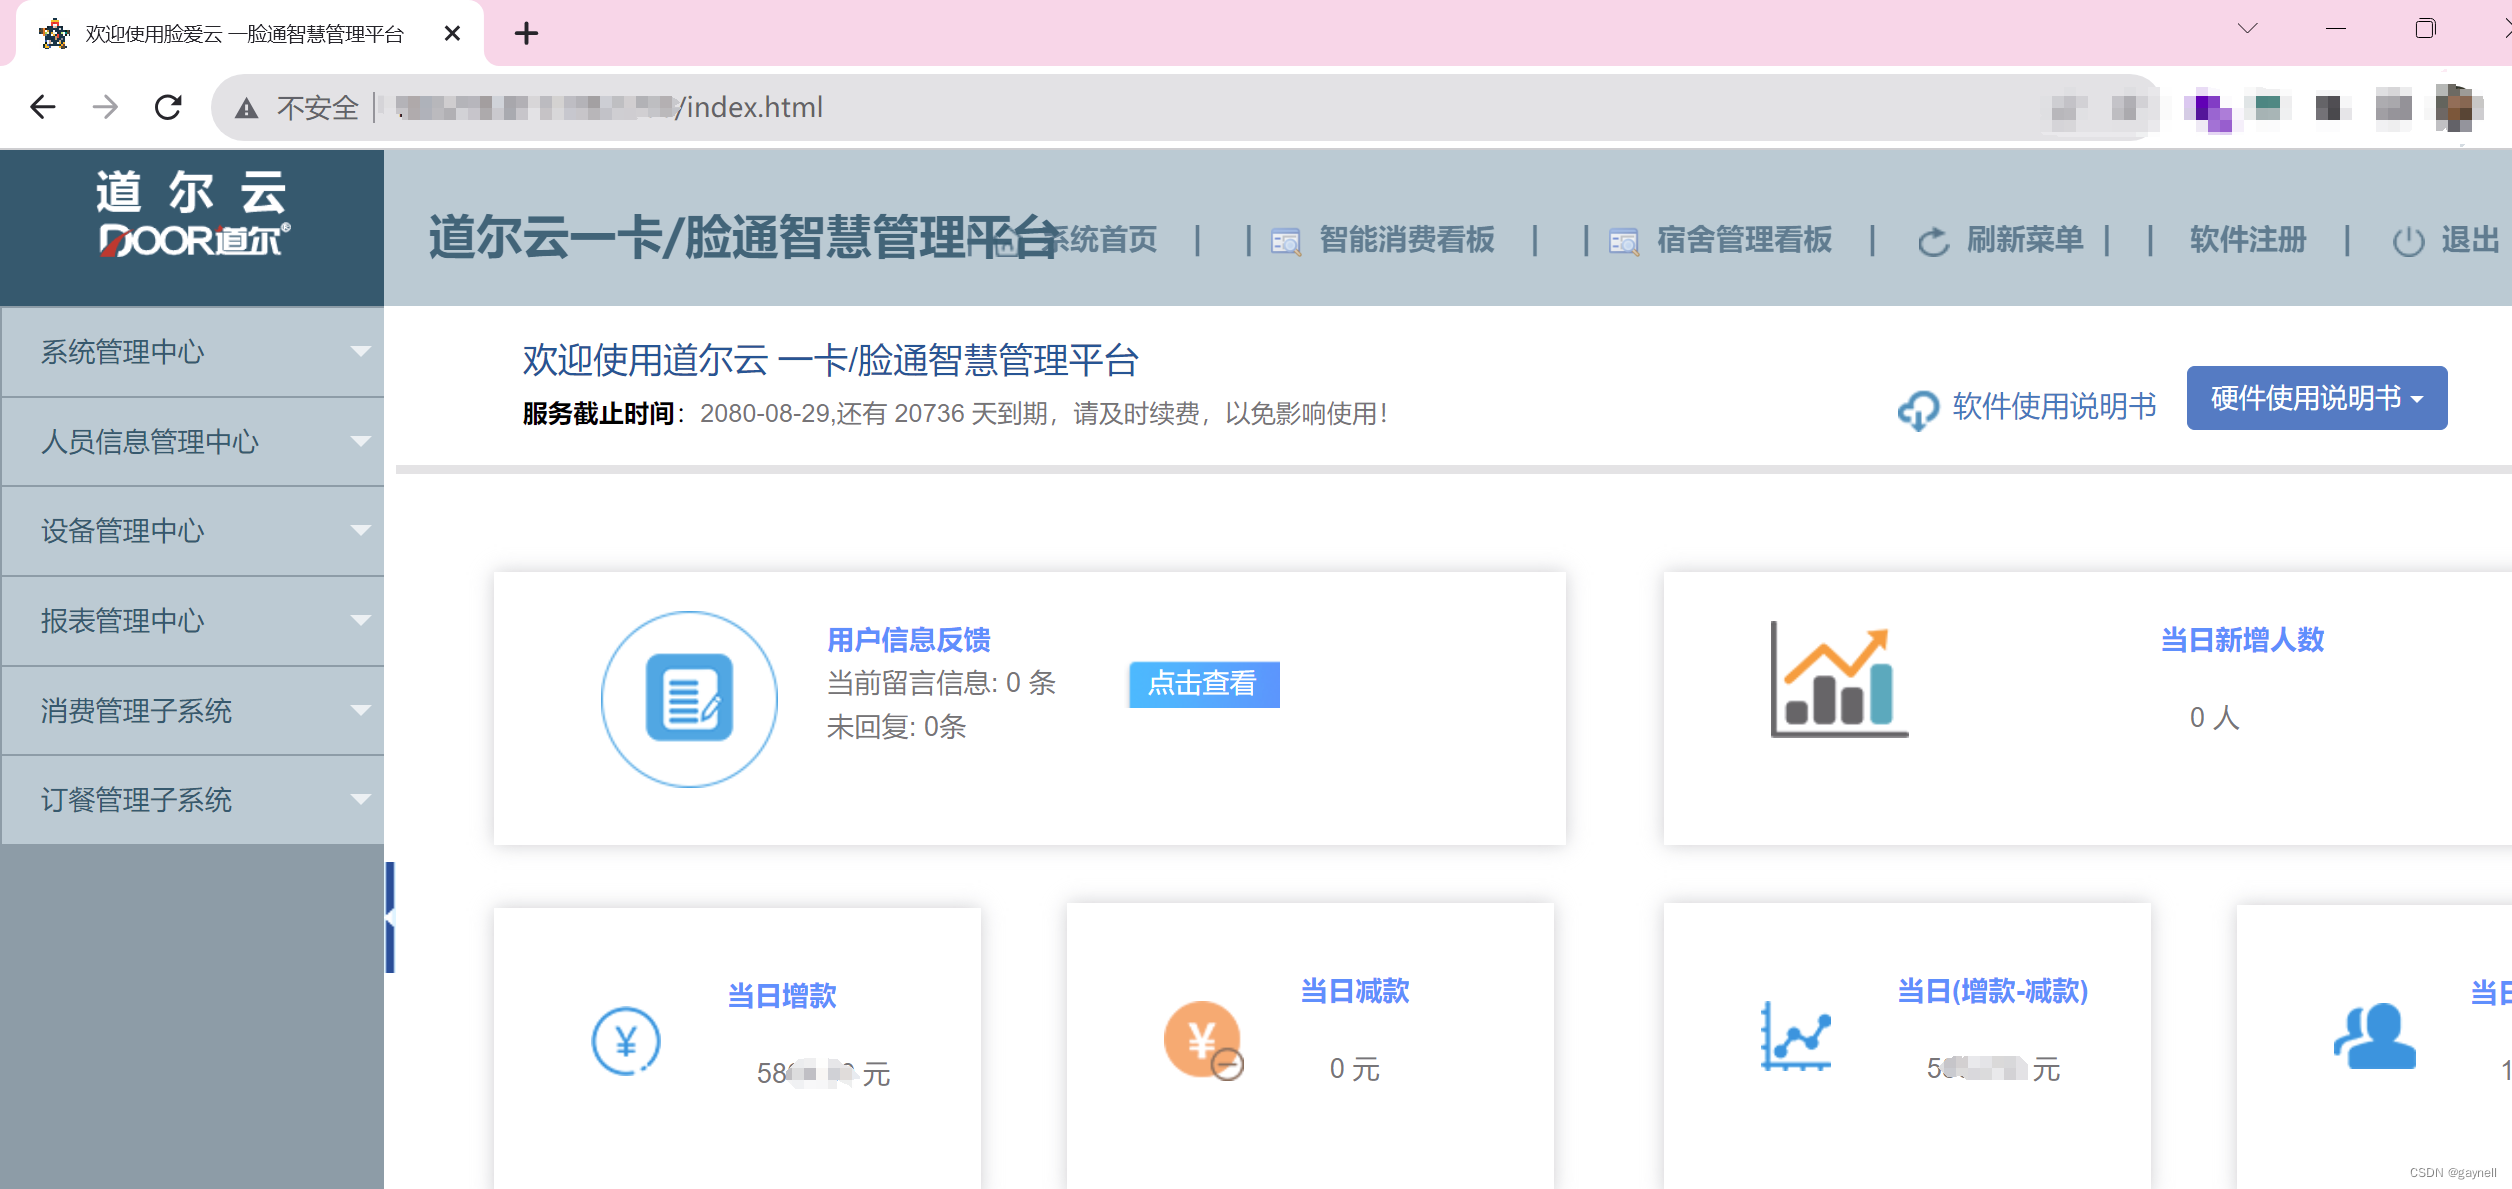
Task: Click 刷新菜单 to refresh the menu
Action: click(2025, 240)
